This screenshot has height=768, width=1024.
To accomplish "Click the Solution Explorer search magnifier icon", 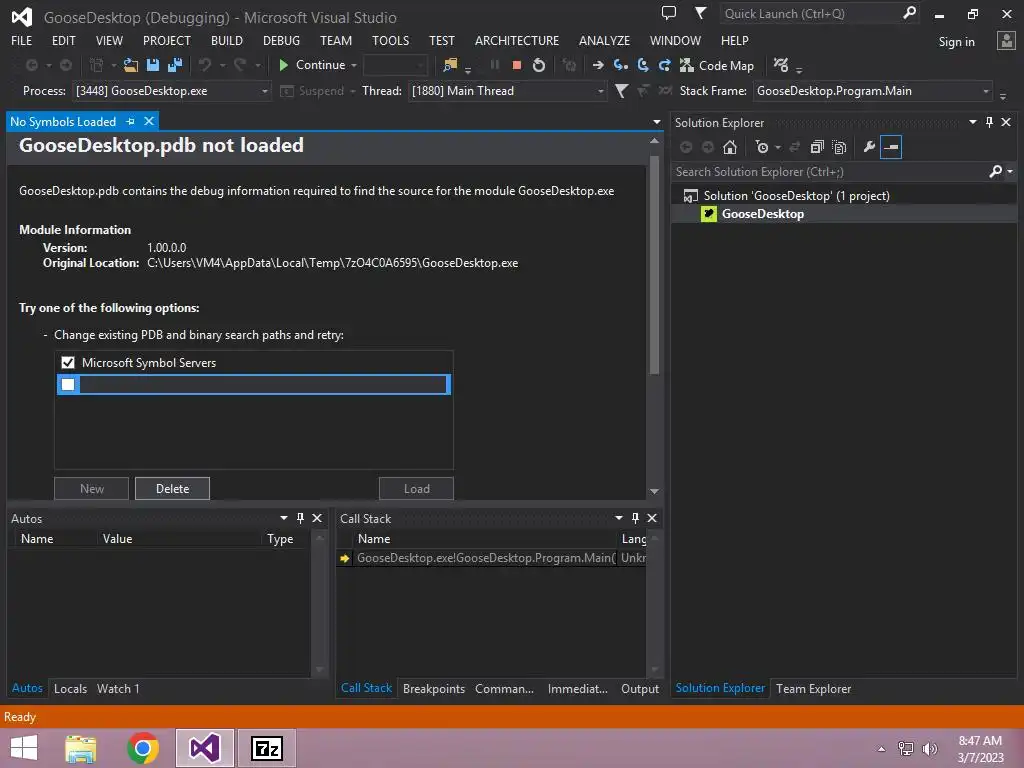I will click(x=995, y=172).
